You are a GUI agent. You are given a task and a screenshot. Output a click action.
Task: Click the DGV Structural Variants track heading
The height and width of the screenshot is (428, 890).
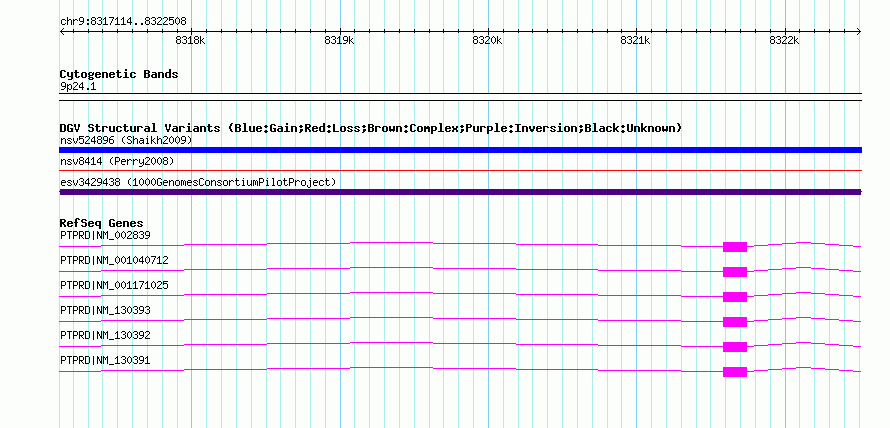[x=371, y=128]
